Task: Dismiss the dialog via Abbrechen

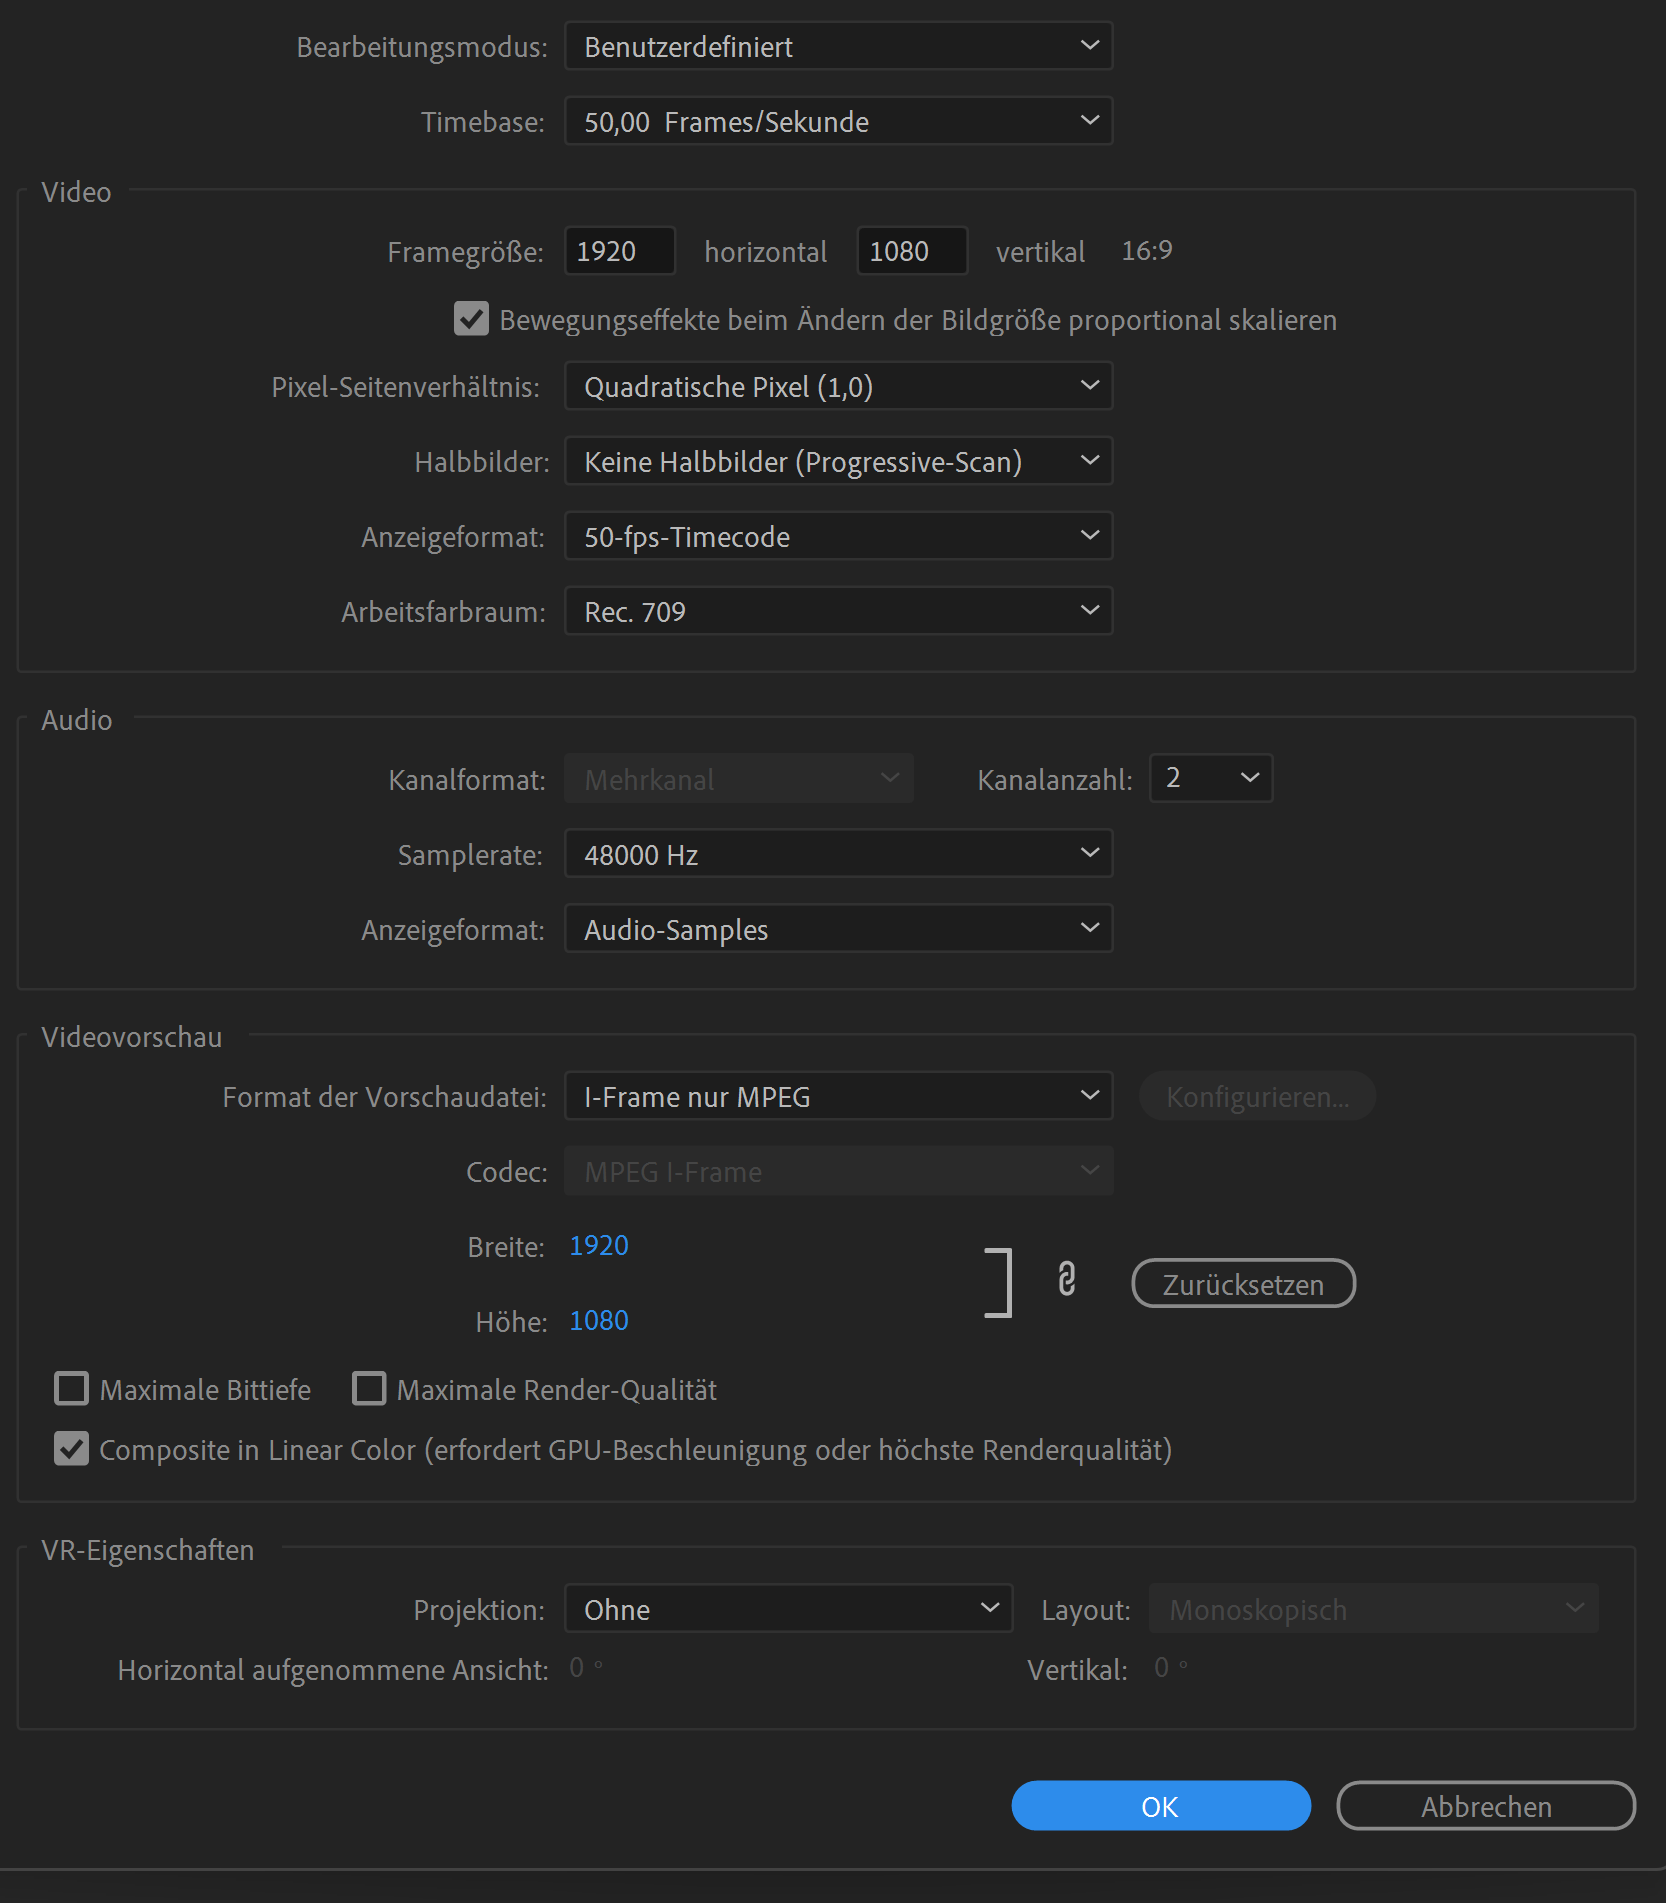Action: point(1486,1827)
